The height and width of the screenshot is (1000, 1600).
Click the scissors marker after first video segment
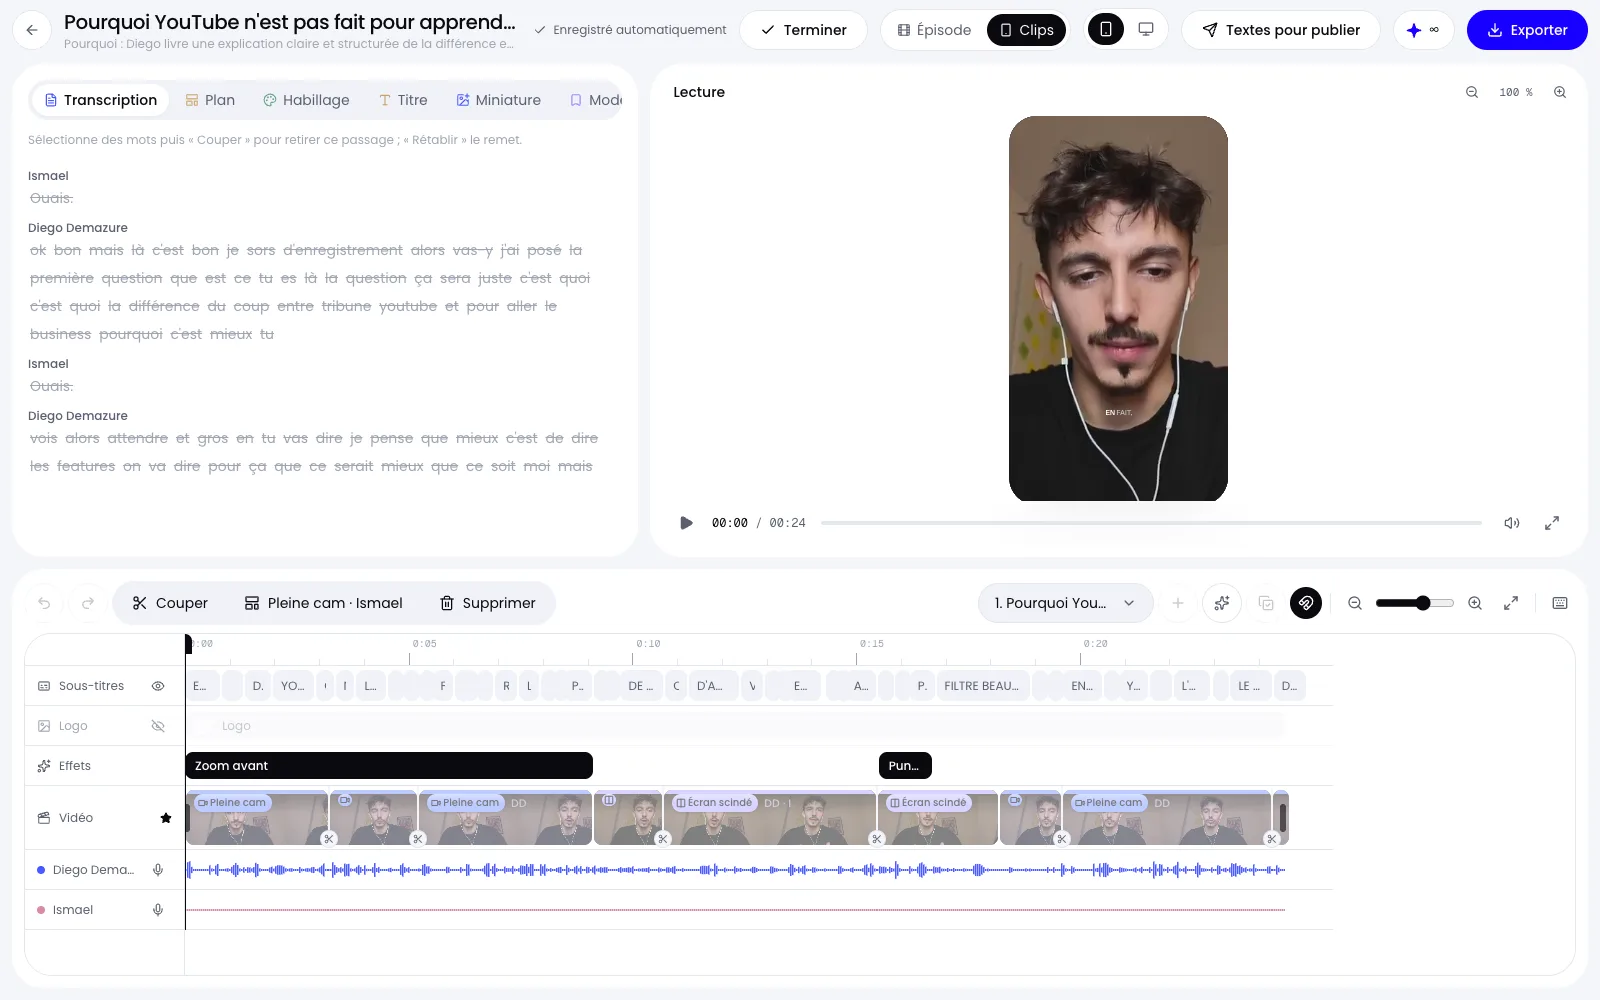coord(328,838)
